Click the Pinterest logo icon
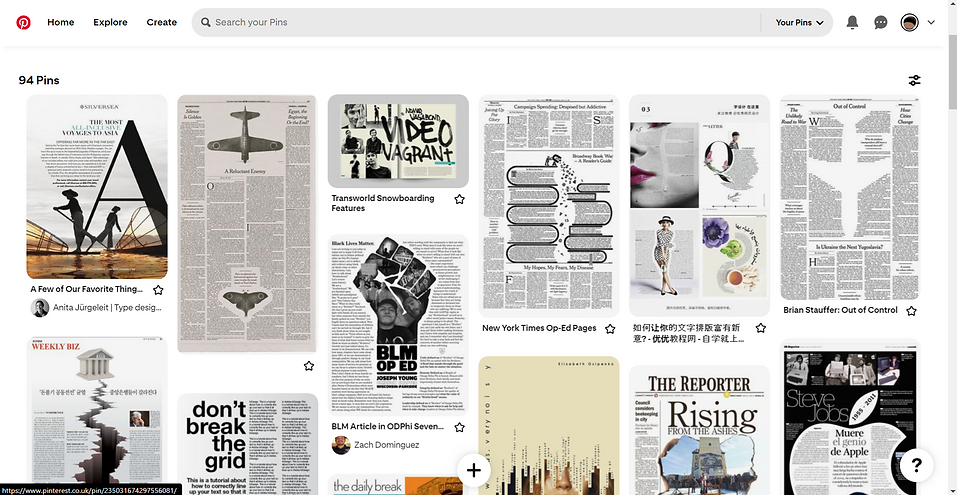957x495 pixels. click(23, 23)
